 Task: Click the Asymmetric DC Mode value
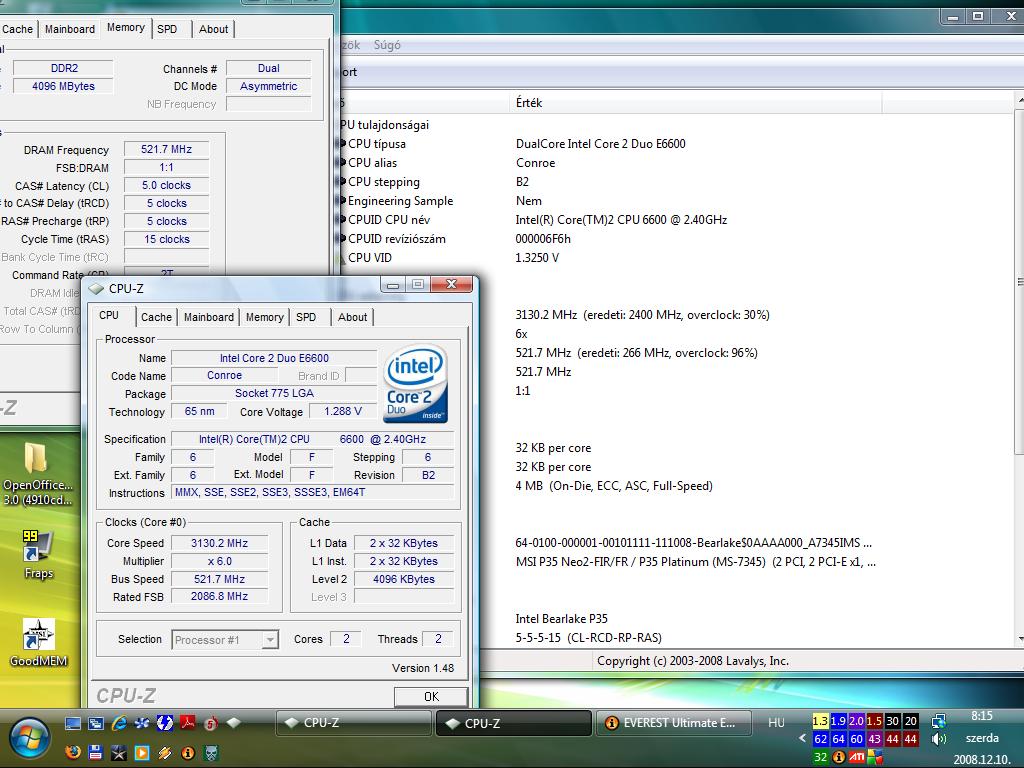pos(268,86)
